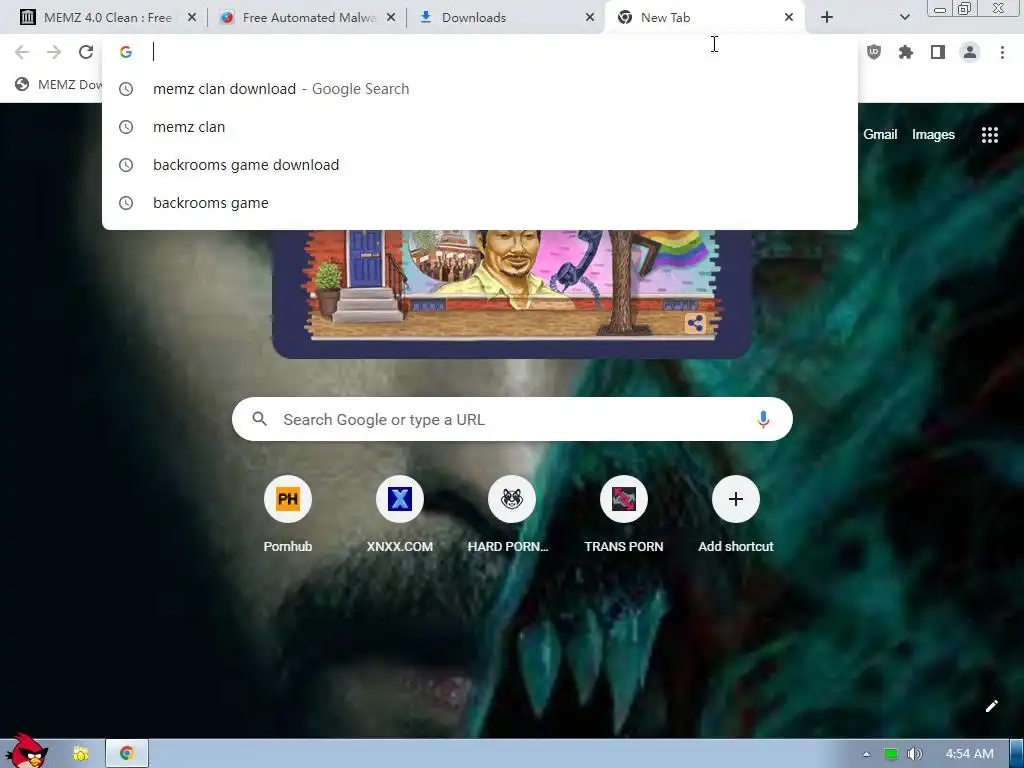
Task: Toggle the browser side panel
Action: tap(938, 52)
